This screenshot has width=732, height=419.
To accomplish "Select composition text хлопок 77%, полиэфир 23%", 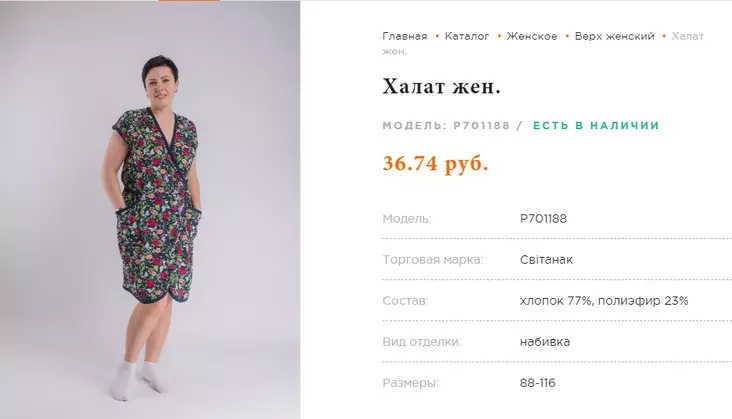I will [x=604, y=301].
